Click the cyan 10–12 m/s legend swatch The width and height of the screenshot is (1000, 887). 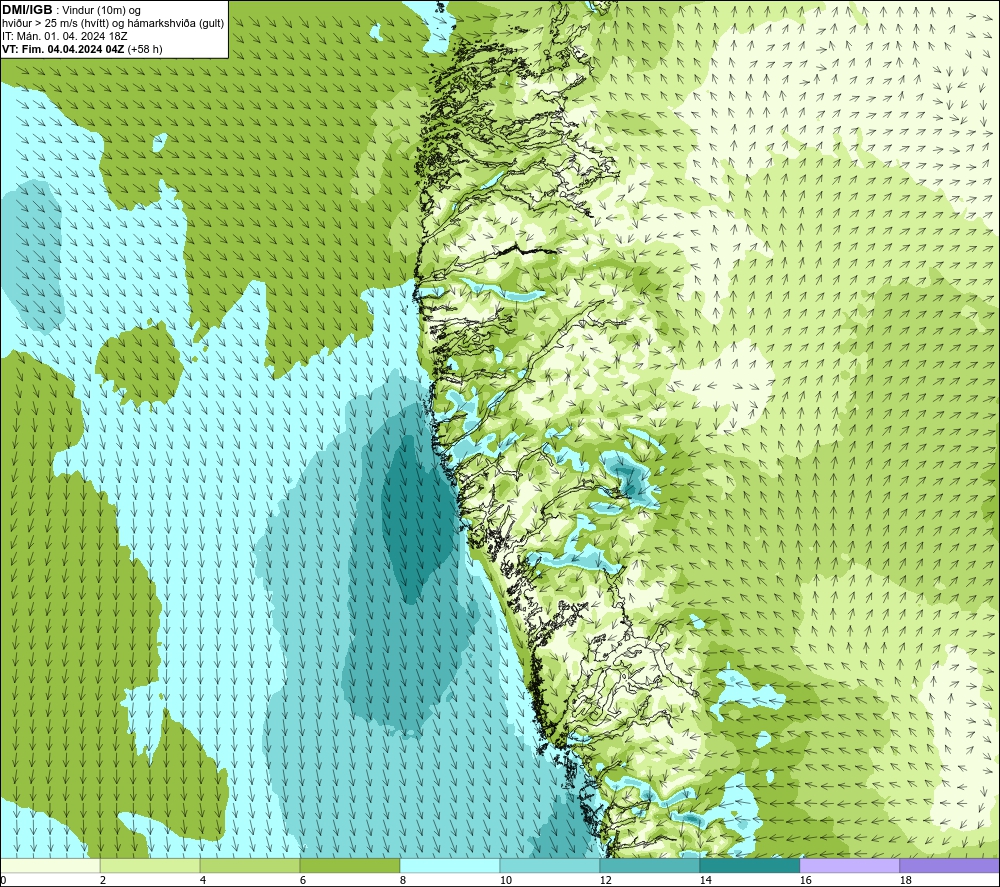point(550,866)
